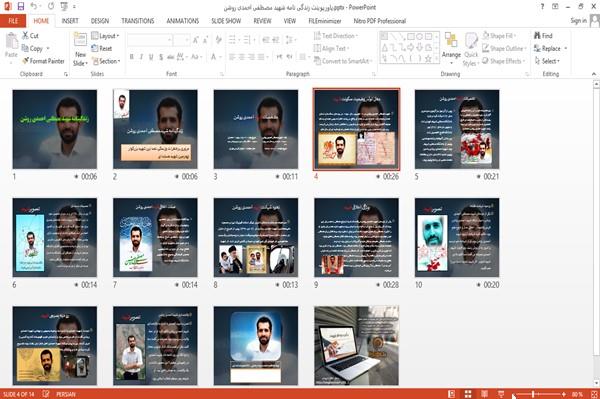Click the Save icon in quick access toolbar

click(x=21, y=7)
